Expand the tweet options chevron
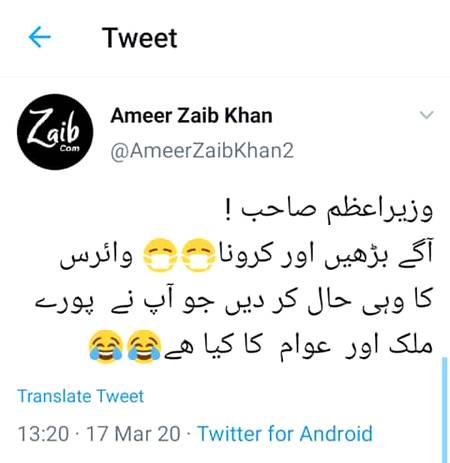Viewport: 450px width, 463px height. click(x=426, y=115)
